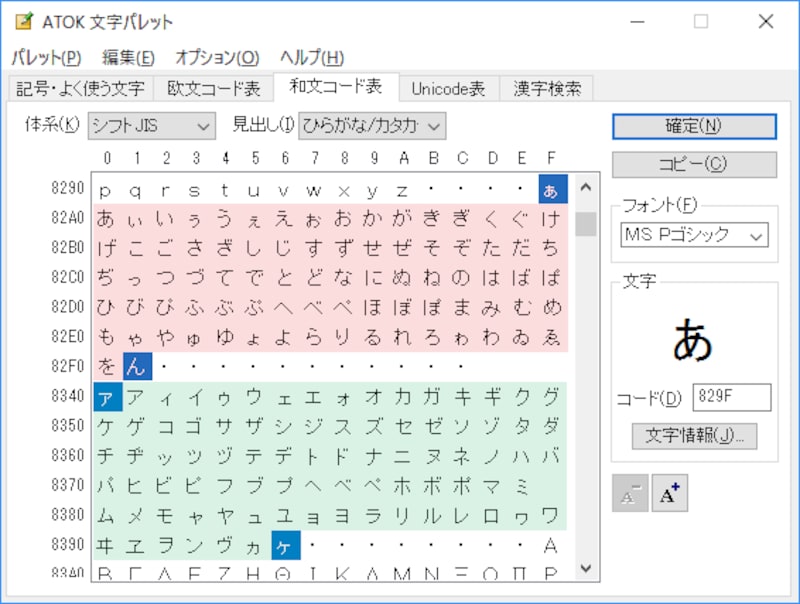Screen dimensions: 800x604
Task: Switch to the Unicode表 tab
Action: 447,88
